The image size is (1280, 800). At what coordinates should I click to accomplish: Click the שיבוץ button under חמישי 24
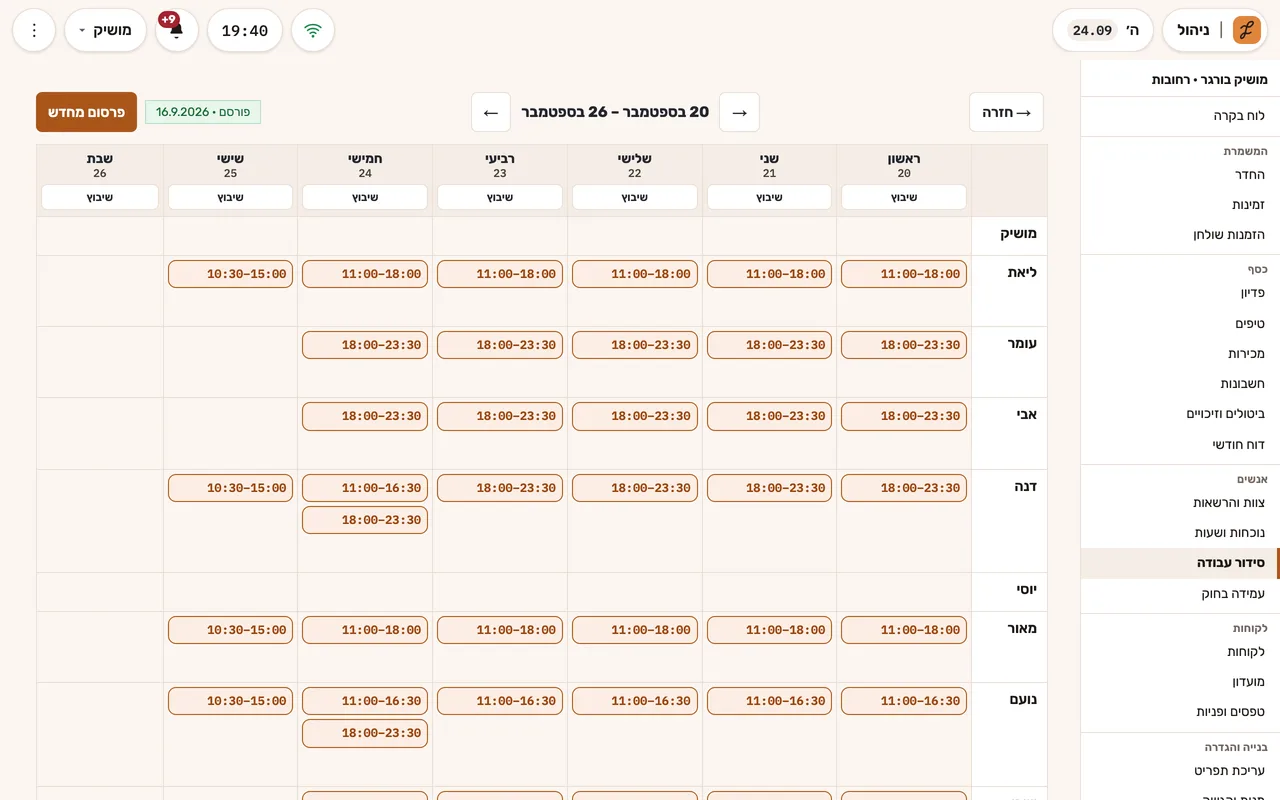tap(365, 197)
